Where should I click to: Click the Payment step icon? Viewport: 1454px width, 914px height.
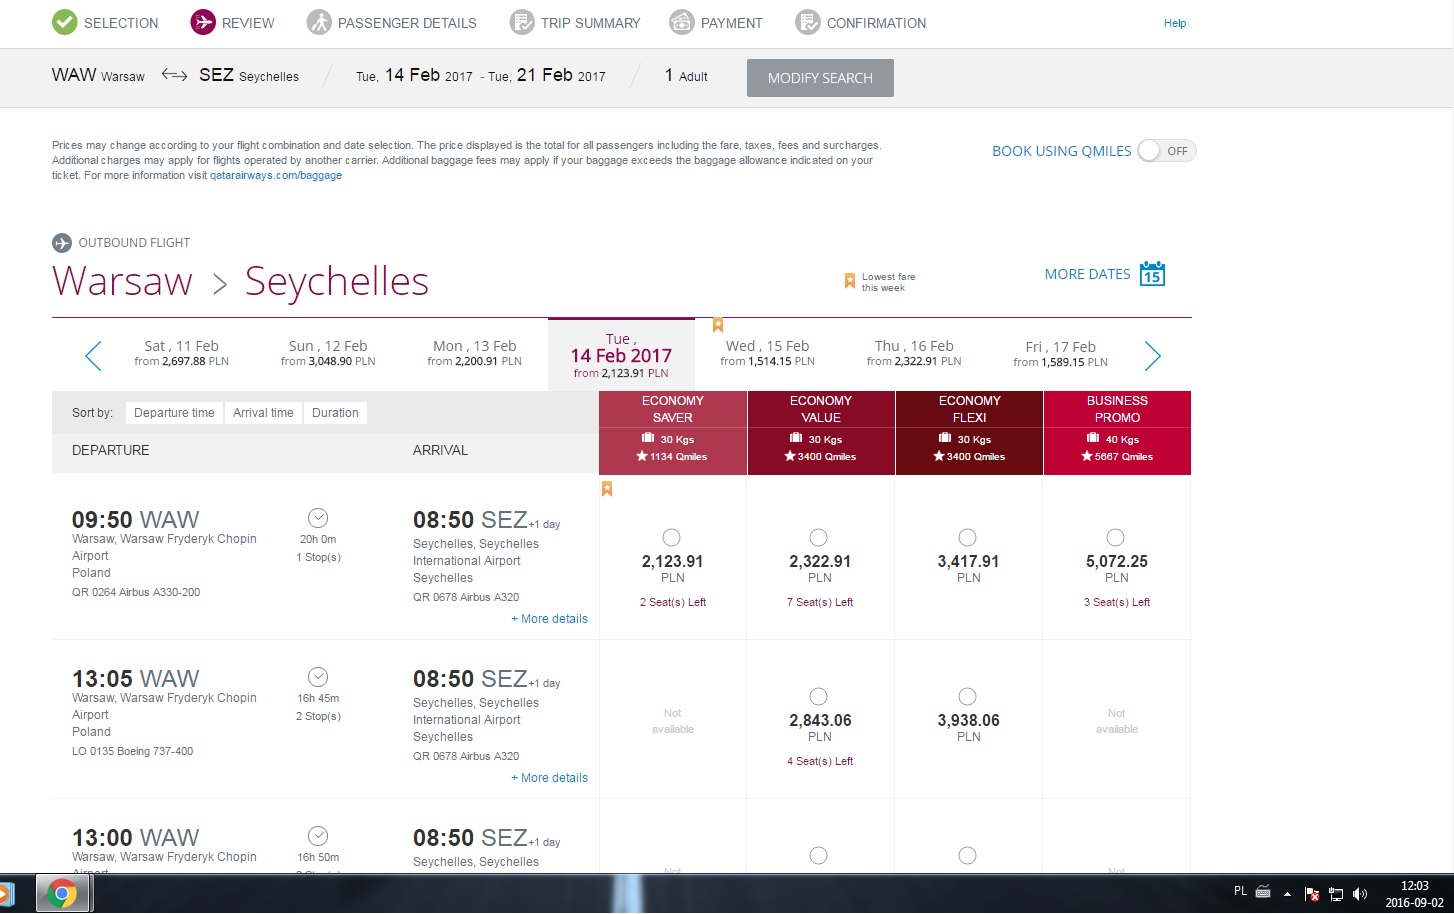pos(682,22)
